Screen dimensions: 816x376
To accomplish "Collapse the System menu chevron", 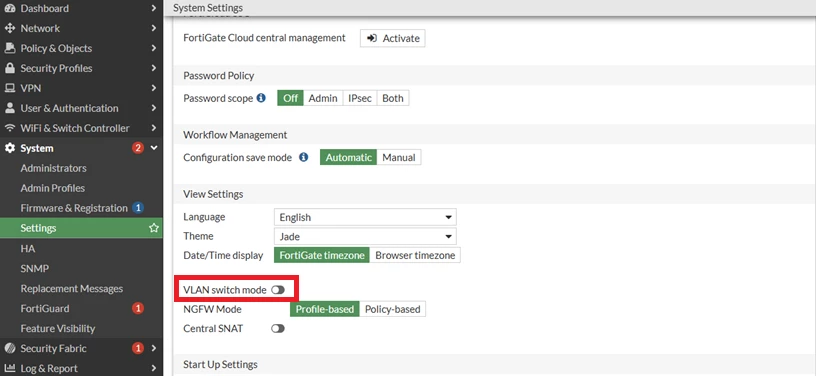I will tap(154, 148).
